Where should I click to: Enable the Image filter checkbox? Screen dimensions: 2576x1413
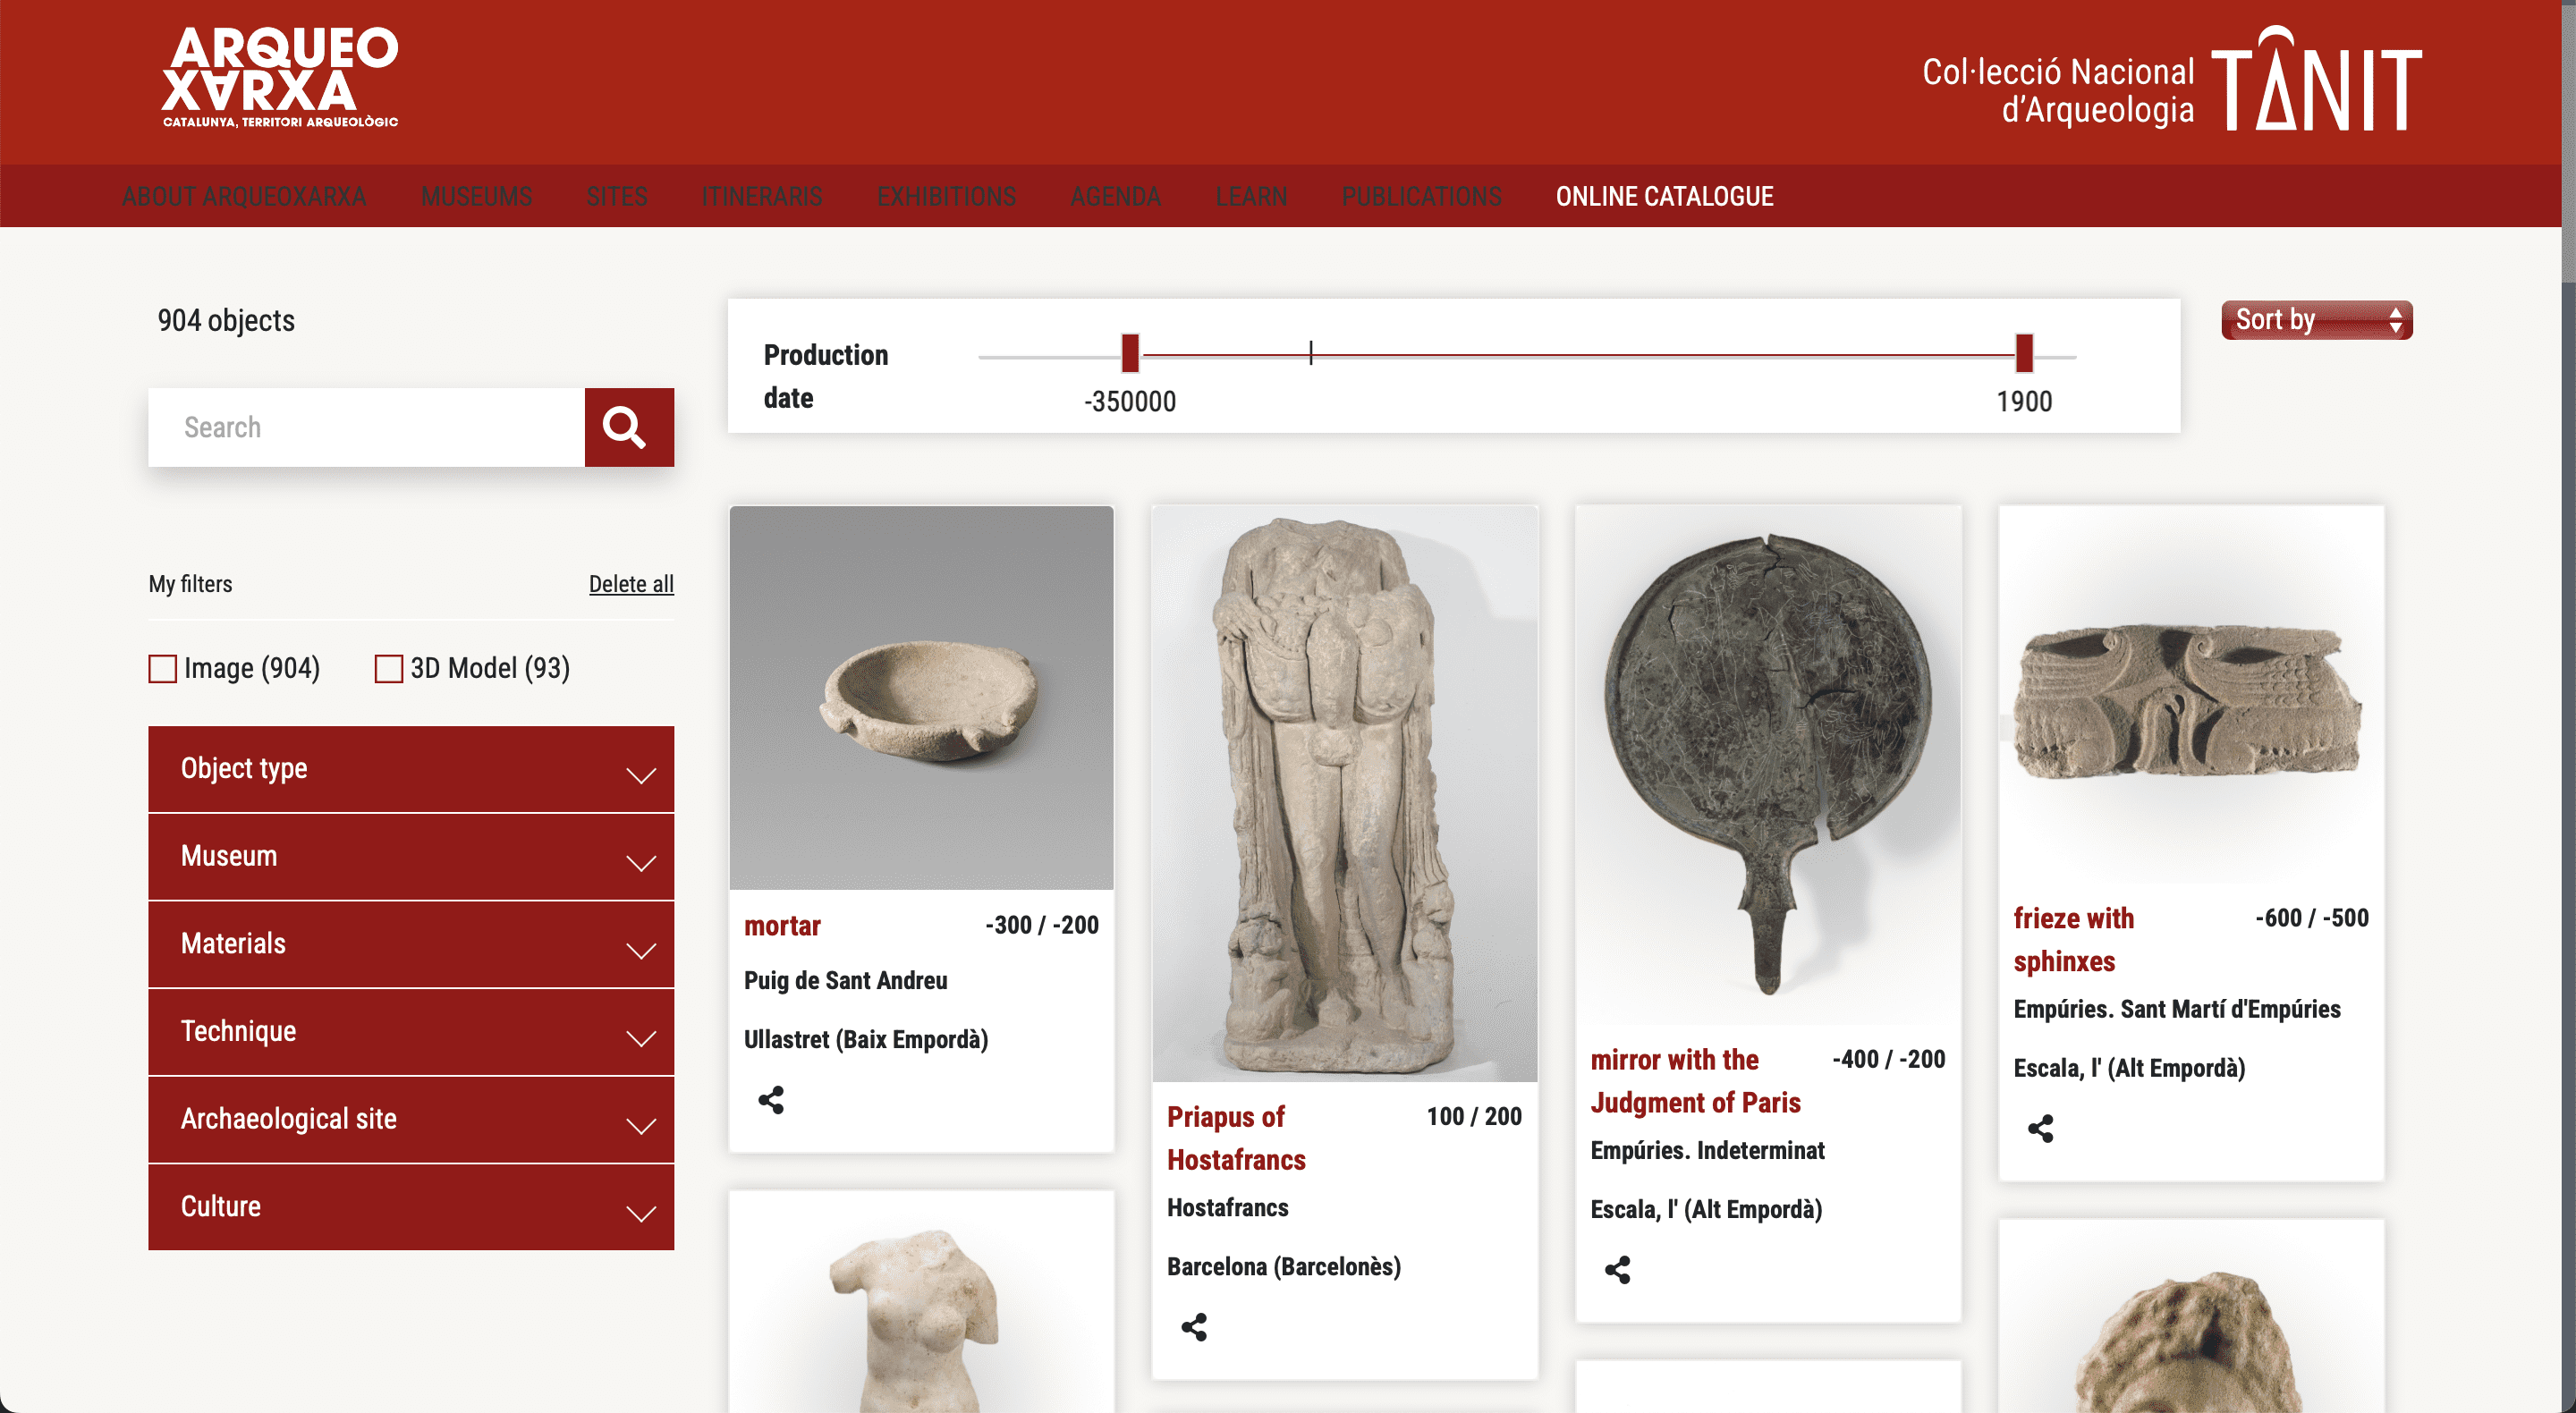pos(163,668)
